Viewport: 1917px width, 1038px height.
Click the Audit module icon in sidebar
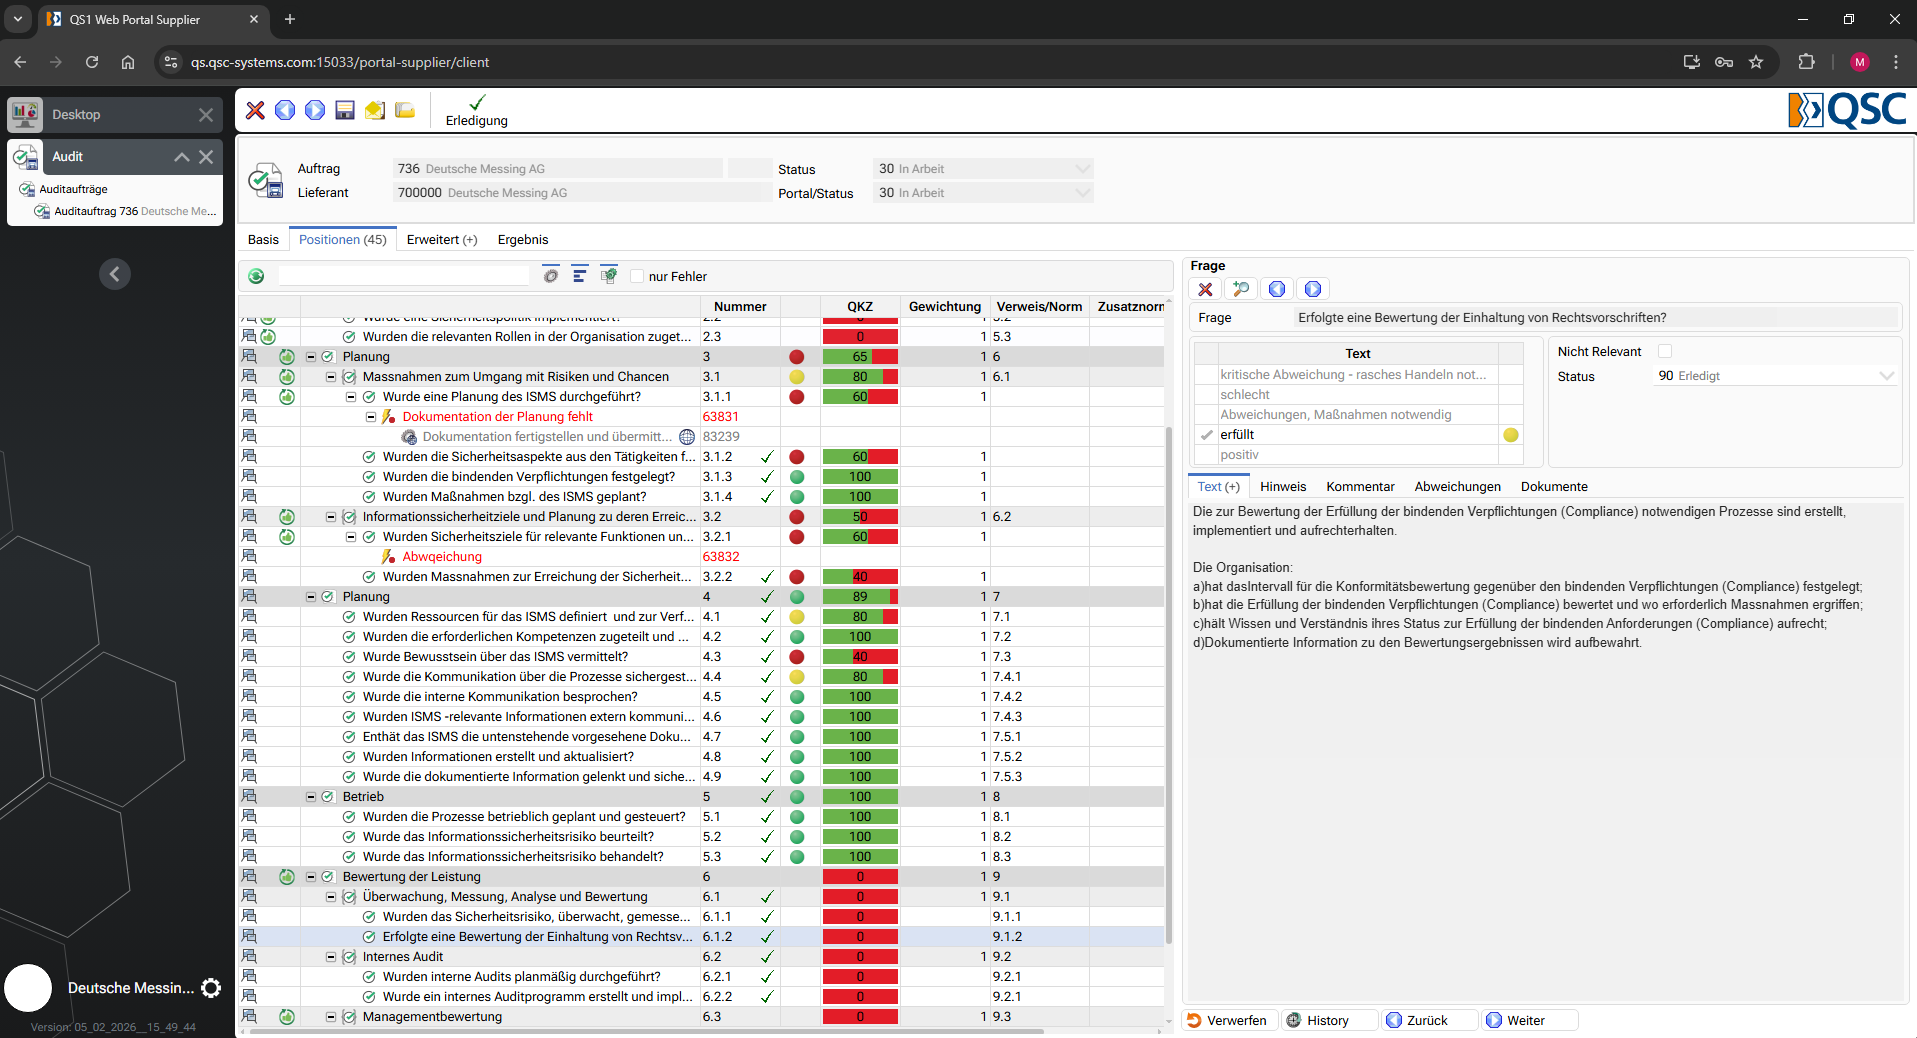click(x=26, y=156)
